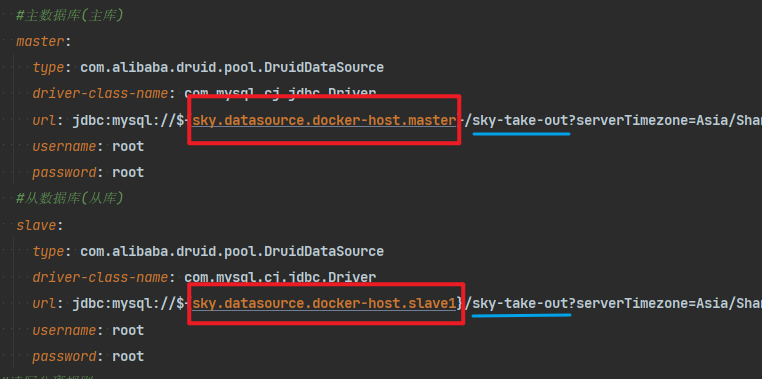Viewport: 762px width, 379px height.
Task: Click the master password value root
Action: (128, 172)
